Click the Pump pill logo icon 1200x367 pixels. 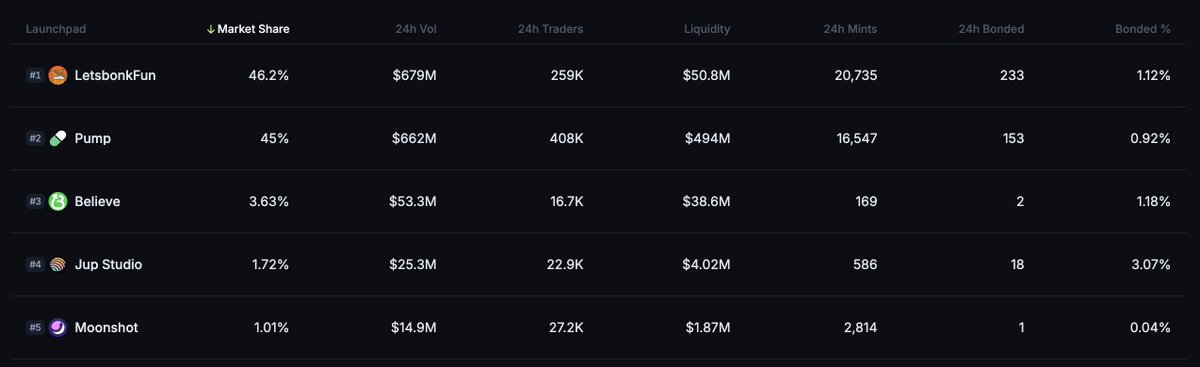(58, 138)
